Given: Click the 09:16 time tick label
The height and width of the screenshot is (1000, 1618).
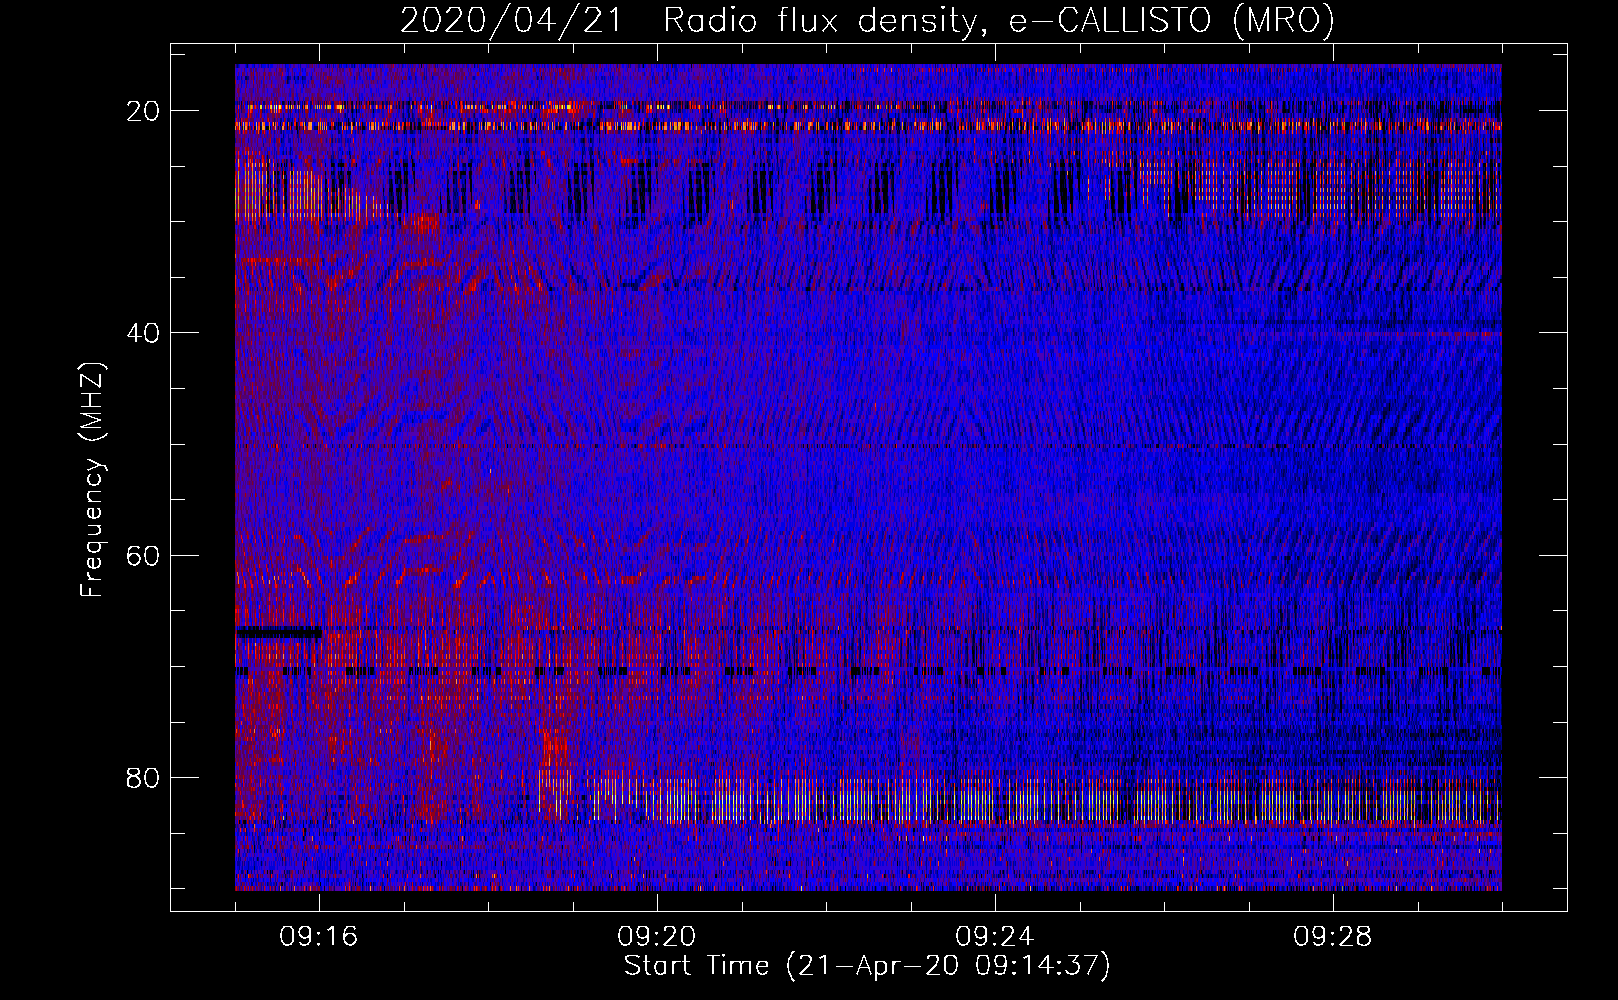Looking at the screenshot, I should [x=319, y=937].
